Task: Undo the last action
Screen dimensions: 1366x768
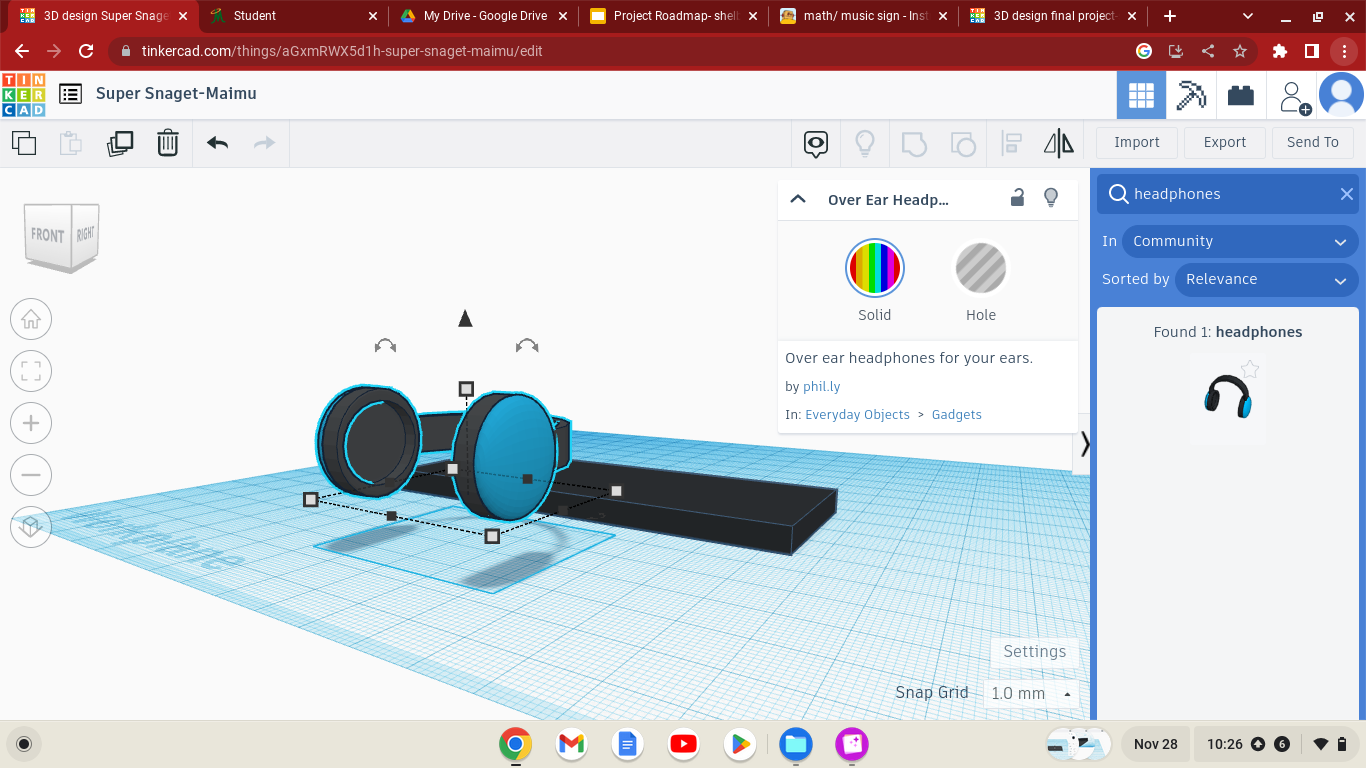Action: coord(216,143)
